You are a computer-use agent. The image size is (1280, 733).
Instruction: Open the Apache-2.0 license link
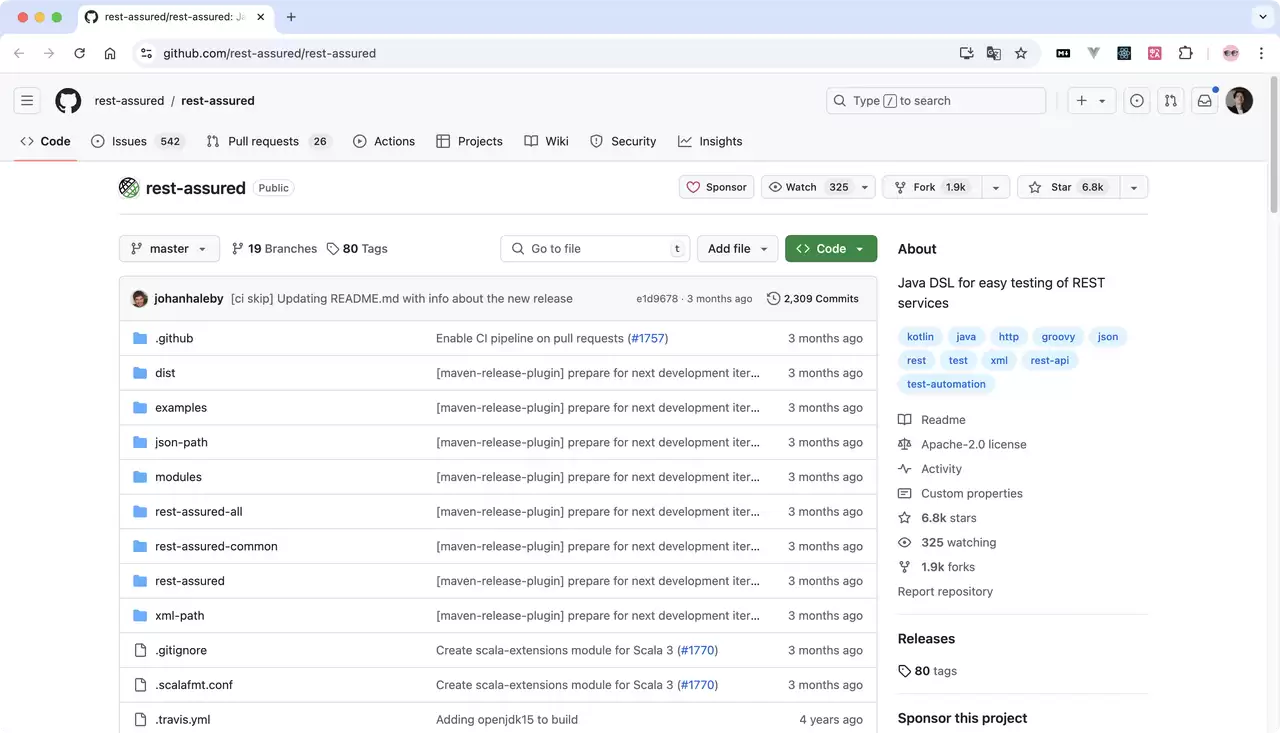pyautogui.click(x=973, y=444)
